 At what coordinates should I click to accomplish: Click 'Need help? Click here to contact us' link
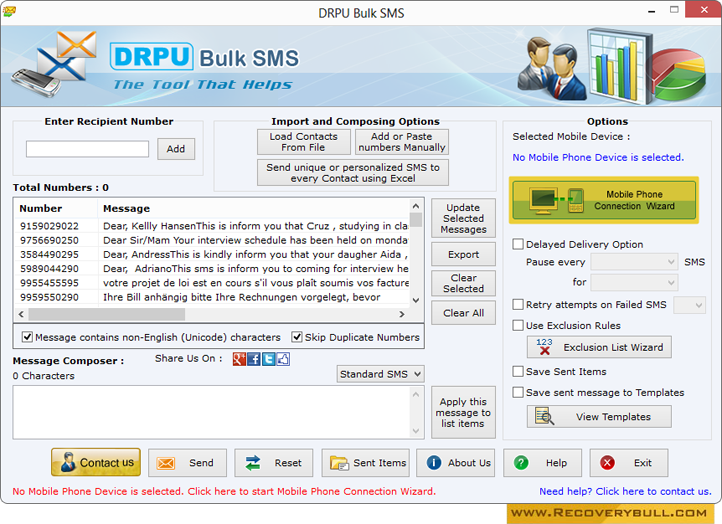[625, 491]
